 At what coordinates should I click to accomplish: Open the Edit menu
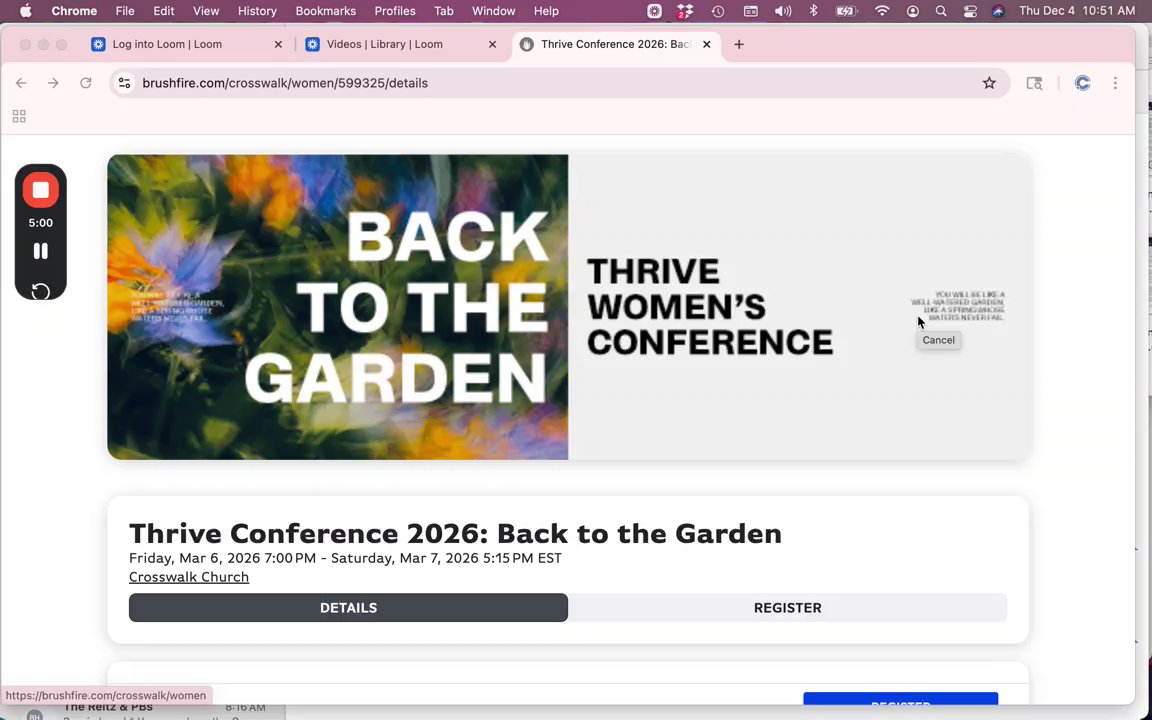(164, 11)
